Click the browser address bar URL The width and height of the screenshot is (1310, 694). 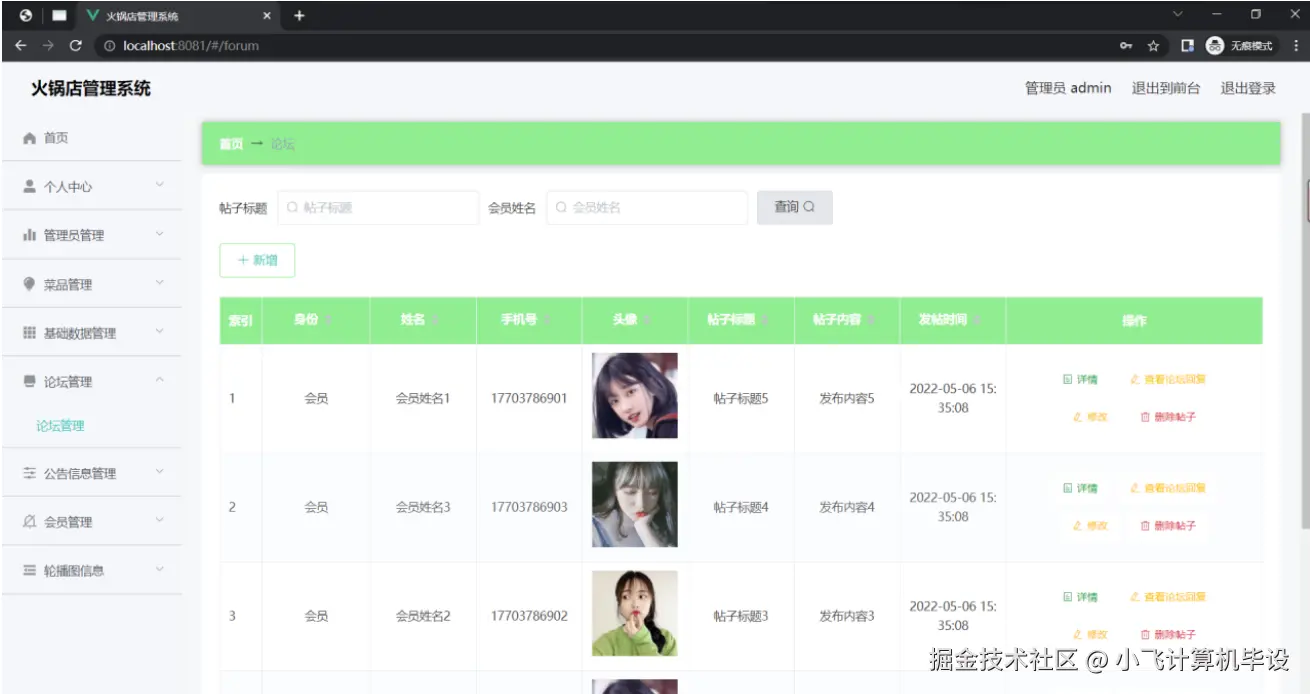click(190, 46)
